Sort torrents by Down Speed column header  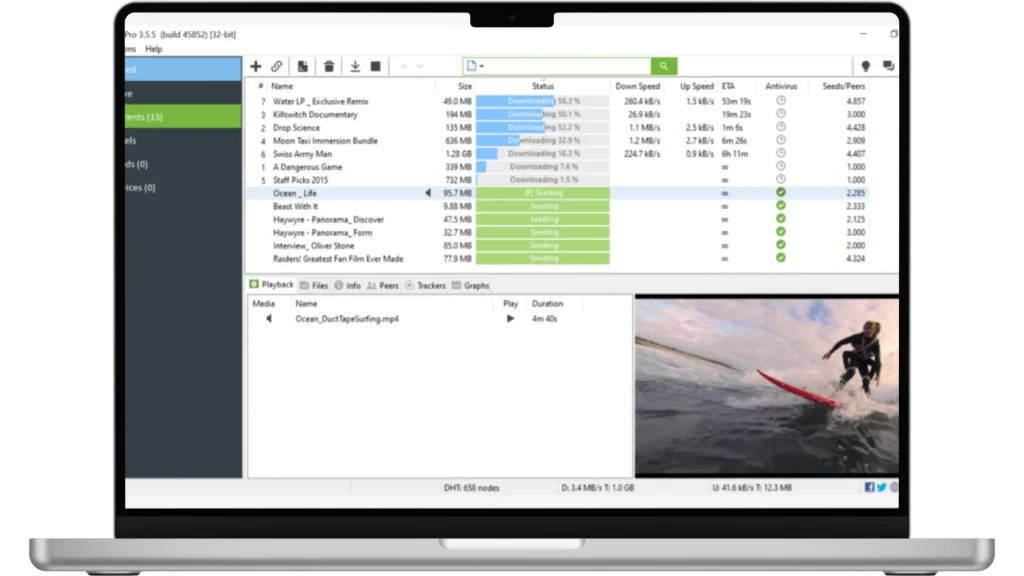pyautogui.click(x=637, y=87)
